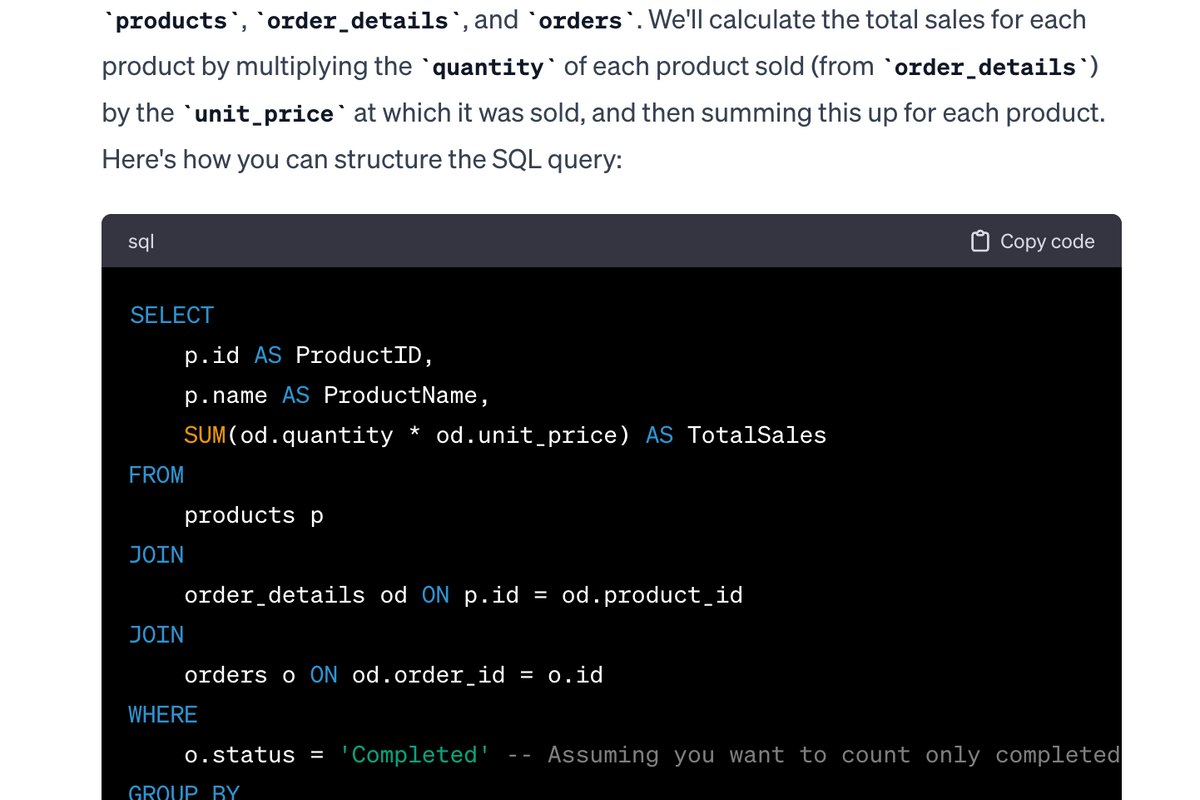Image resolution: width=1200 pixels, height=800 pixels.
Task: Click the clipboard icon beside Copy code
Action: 980,241
